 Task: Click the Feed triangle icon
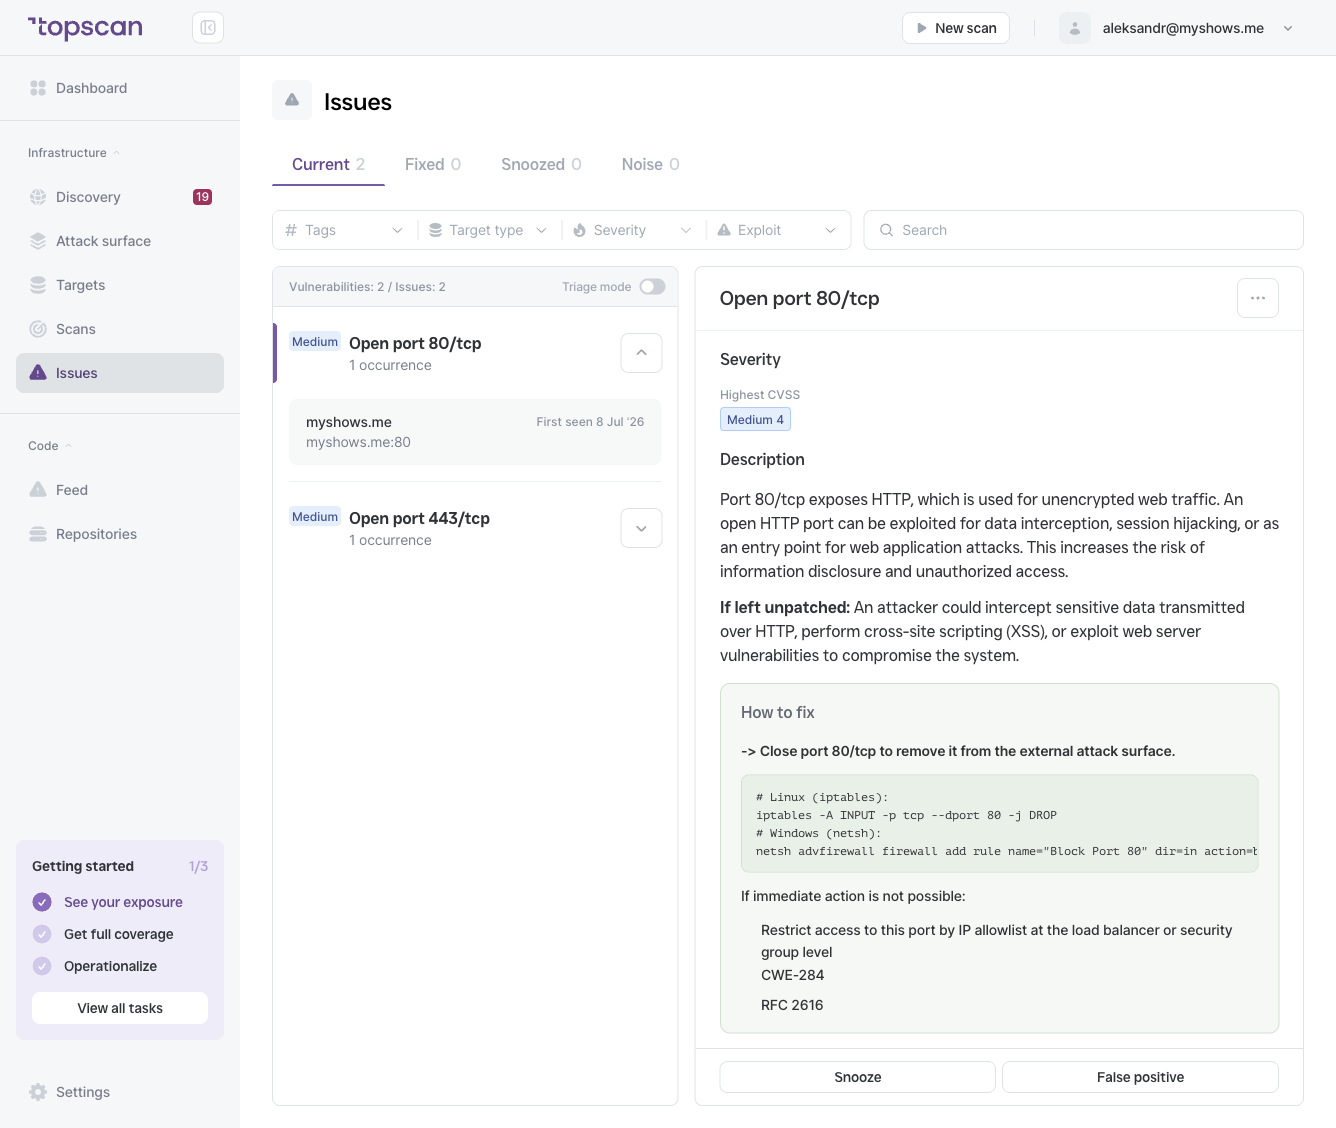pyautogui.click(x=38, y=490)
